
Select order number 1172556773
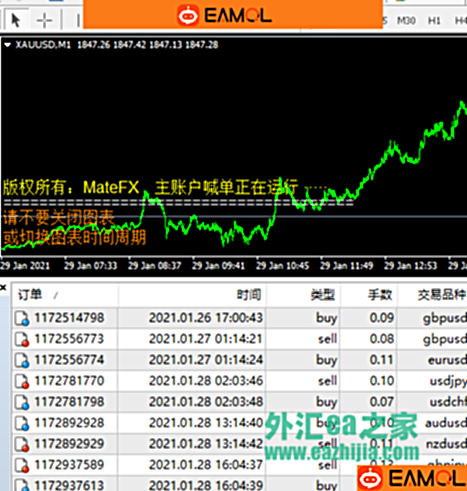click(69, 339)
